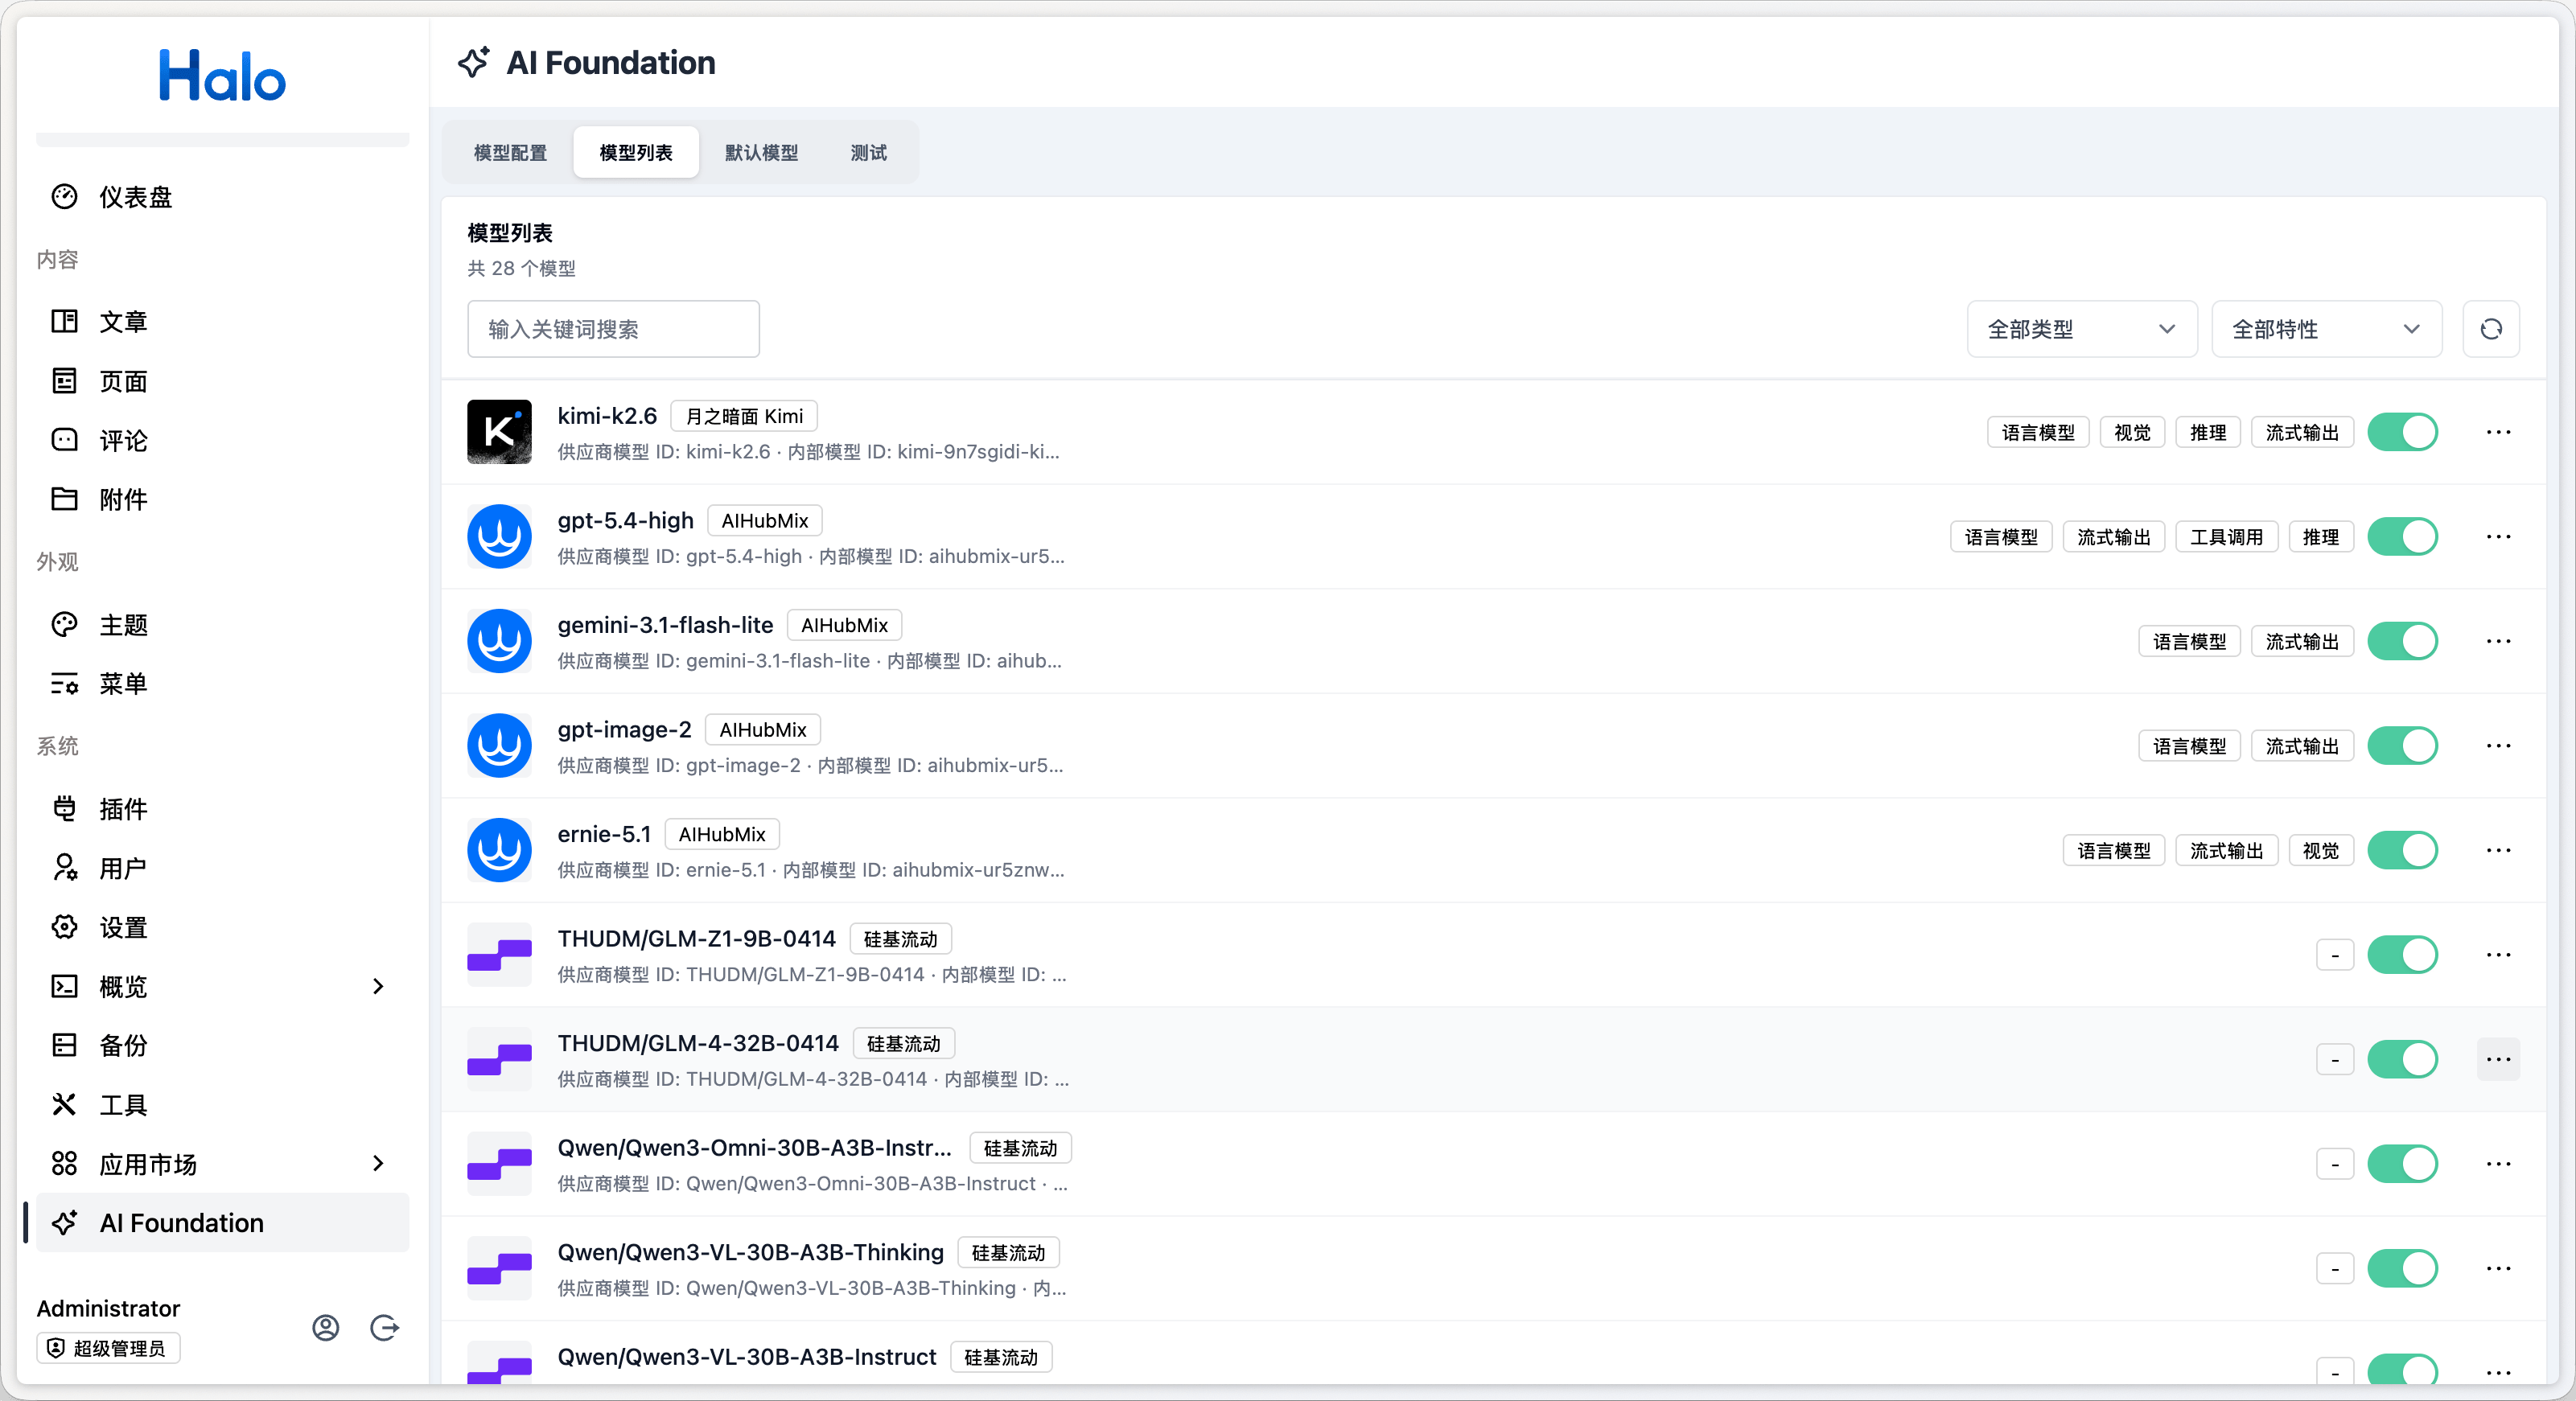Click the refresh model list icon
Image resolution: width=2576 pixels, height=1401 pixels.
[x=2491, y=329]
